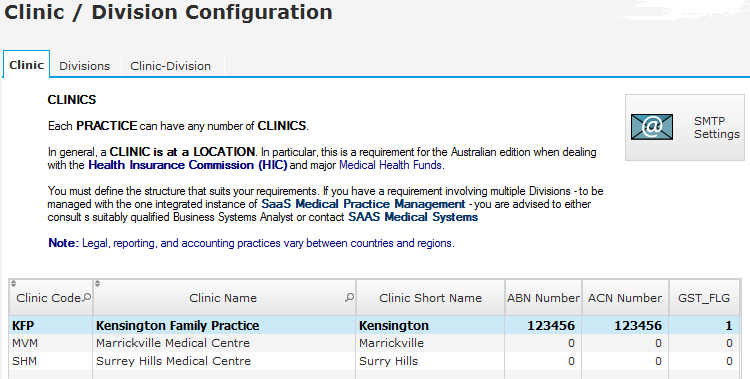Click the Health Insurance Commission (HIC) link
750x379 pixels.
pyautogui.click(x=188, y=165)
